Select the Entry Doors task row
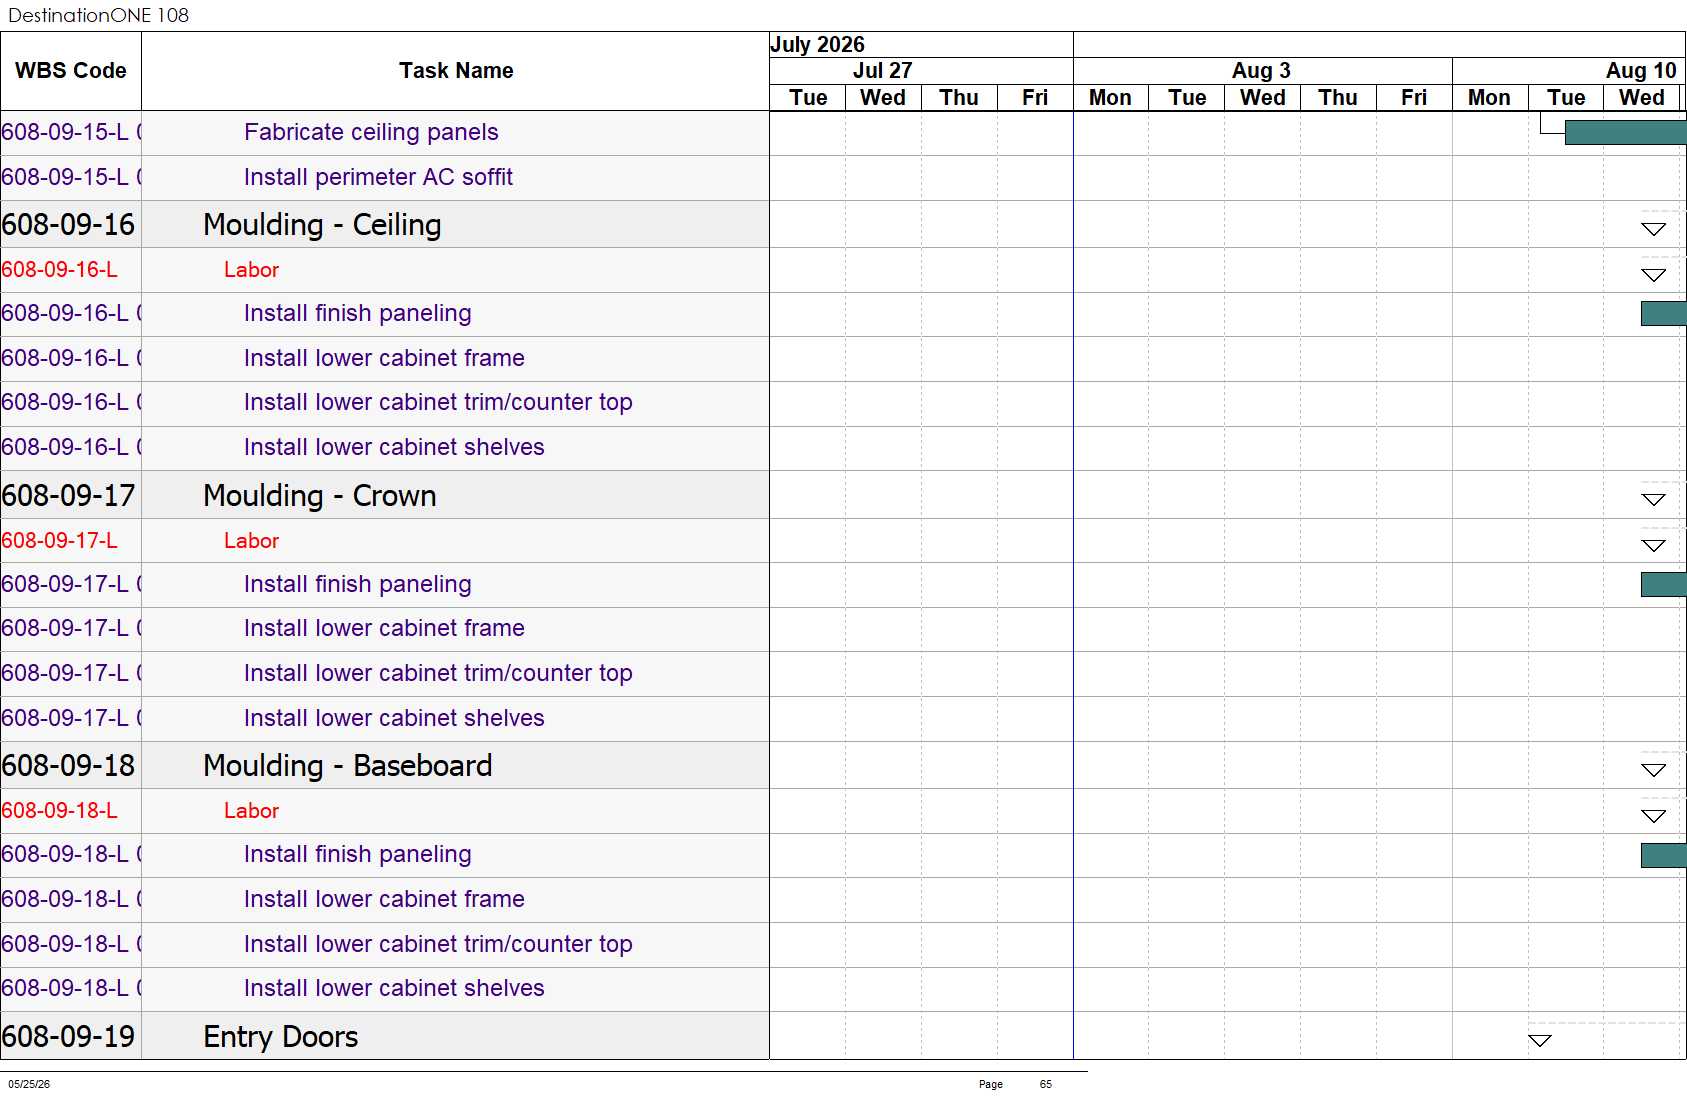The height and width of the screenshot is (1097, 1687). tap(385, 1036)
